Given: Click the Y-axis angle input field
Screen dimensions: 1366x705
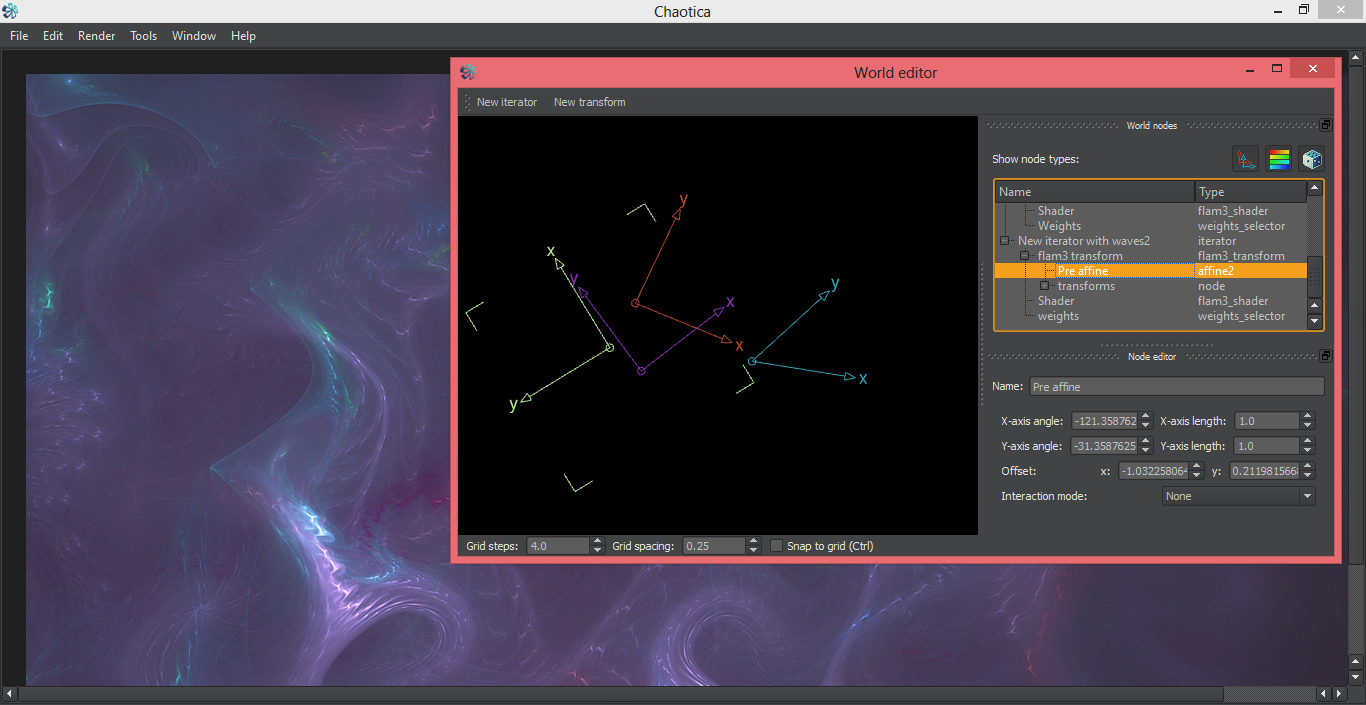Looking at the screenshot, I should click(x=1105, y=446).
